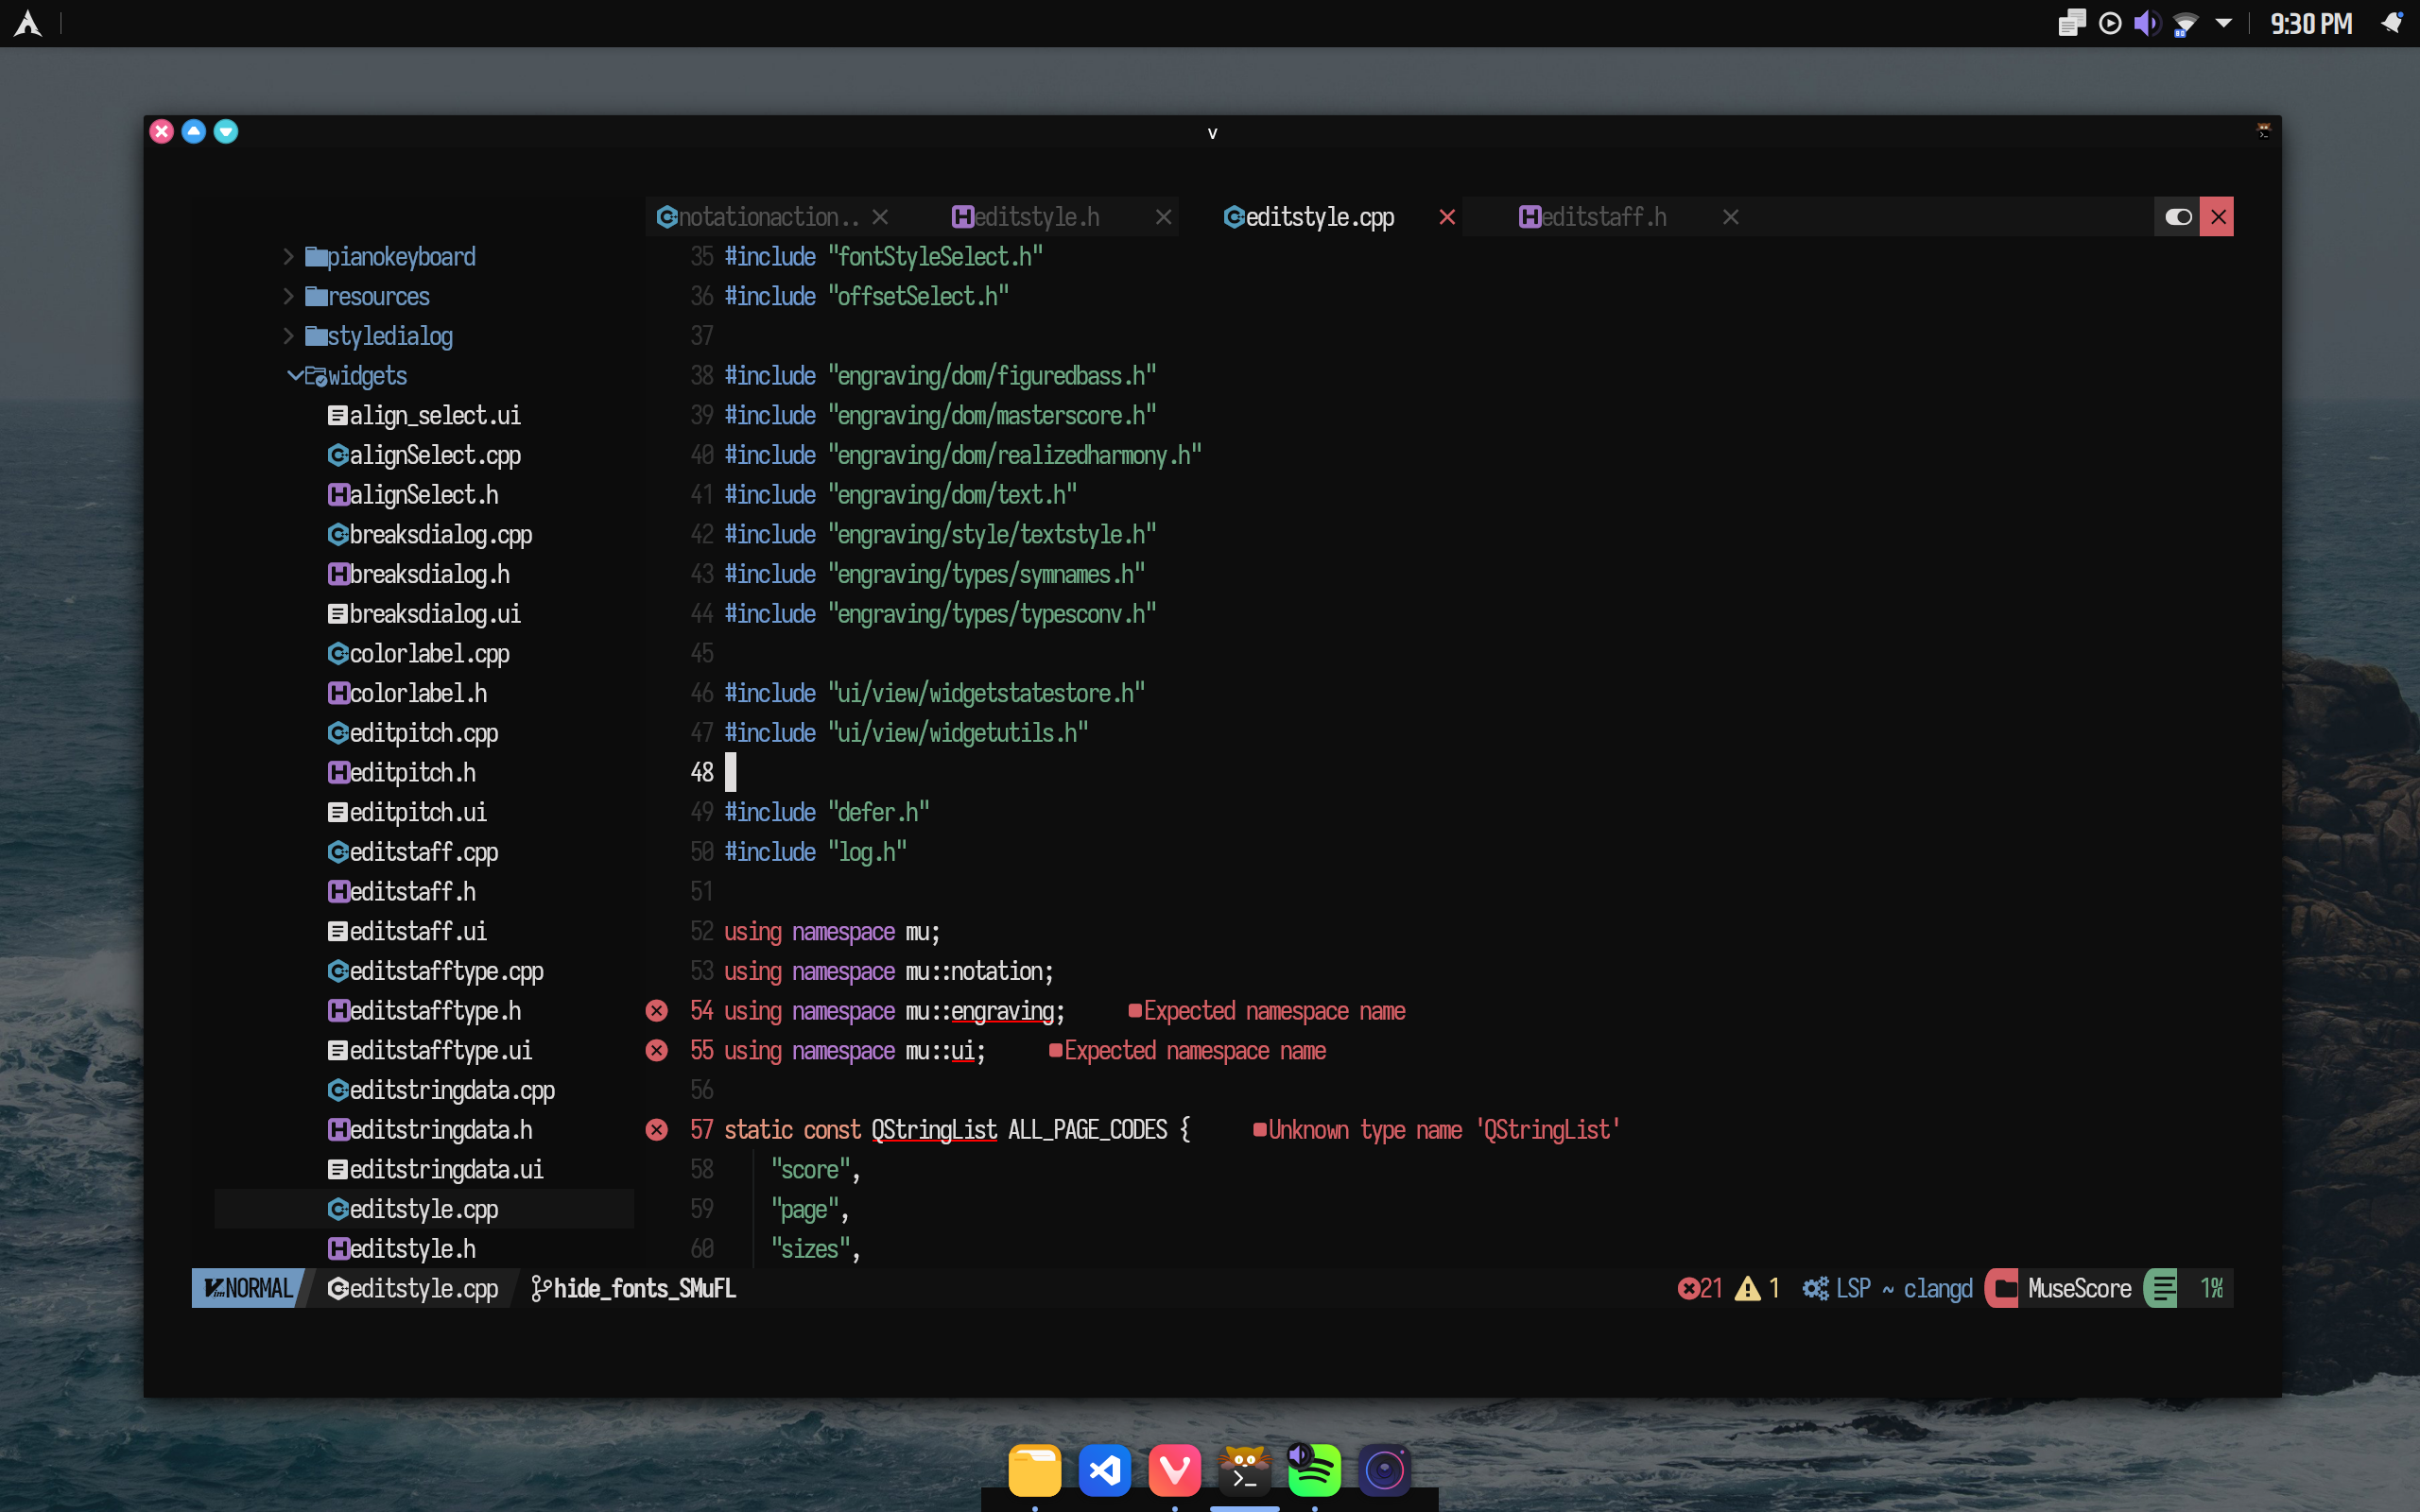Open Visual Studio Code from dock

[1104, 1469]
